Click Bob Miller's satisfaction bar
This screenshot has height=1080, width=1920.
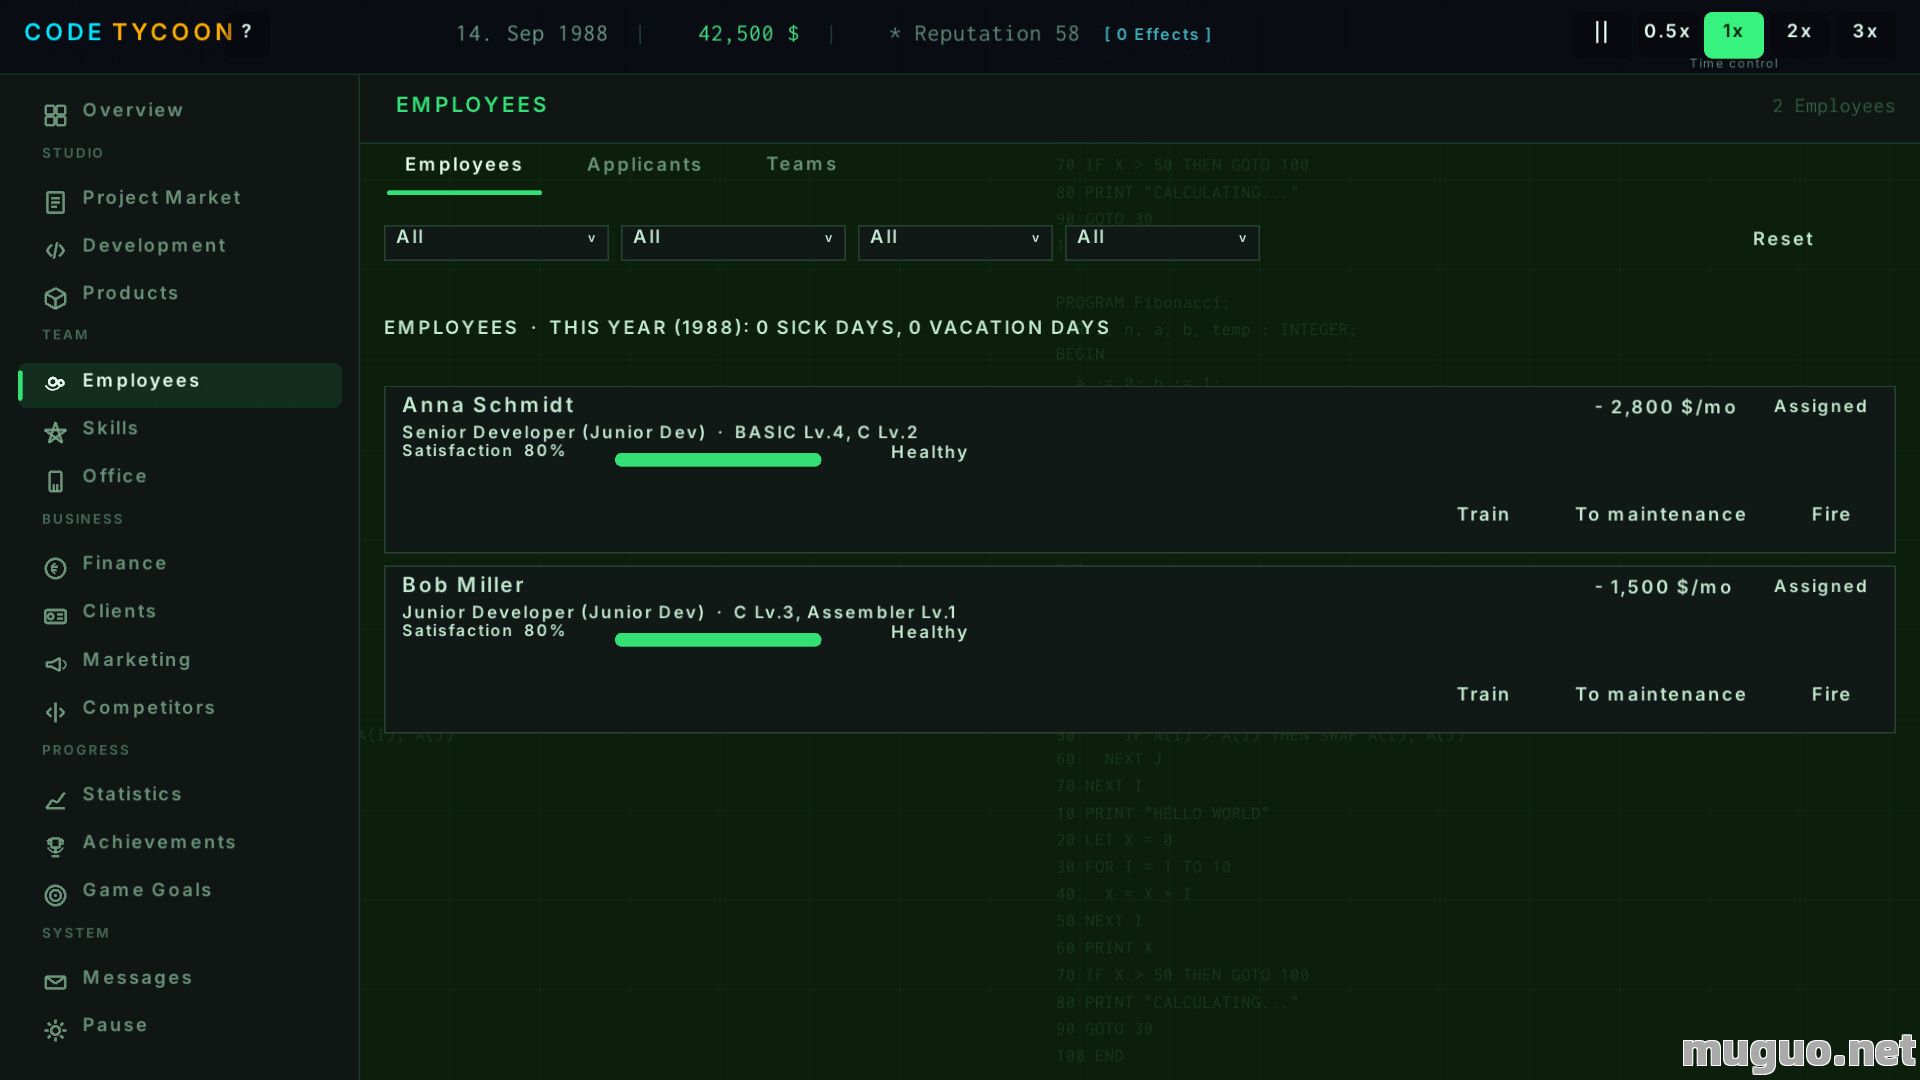(718, 640)
